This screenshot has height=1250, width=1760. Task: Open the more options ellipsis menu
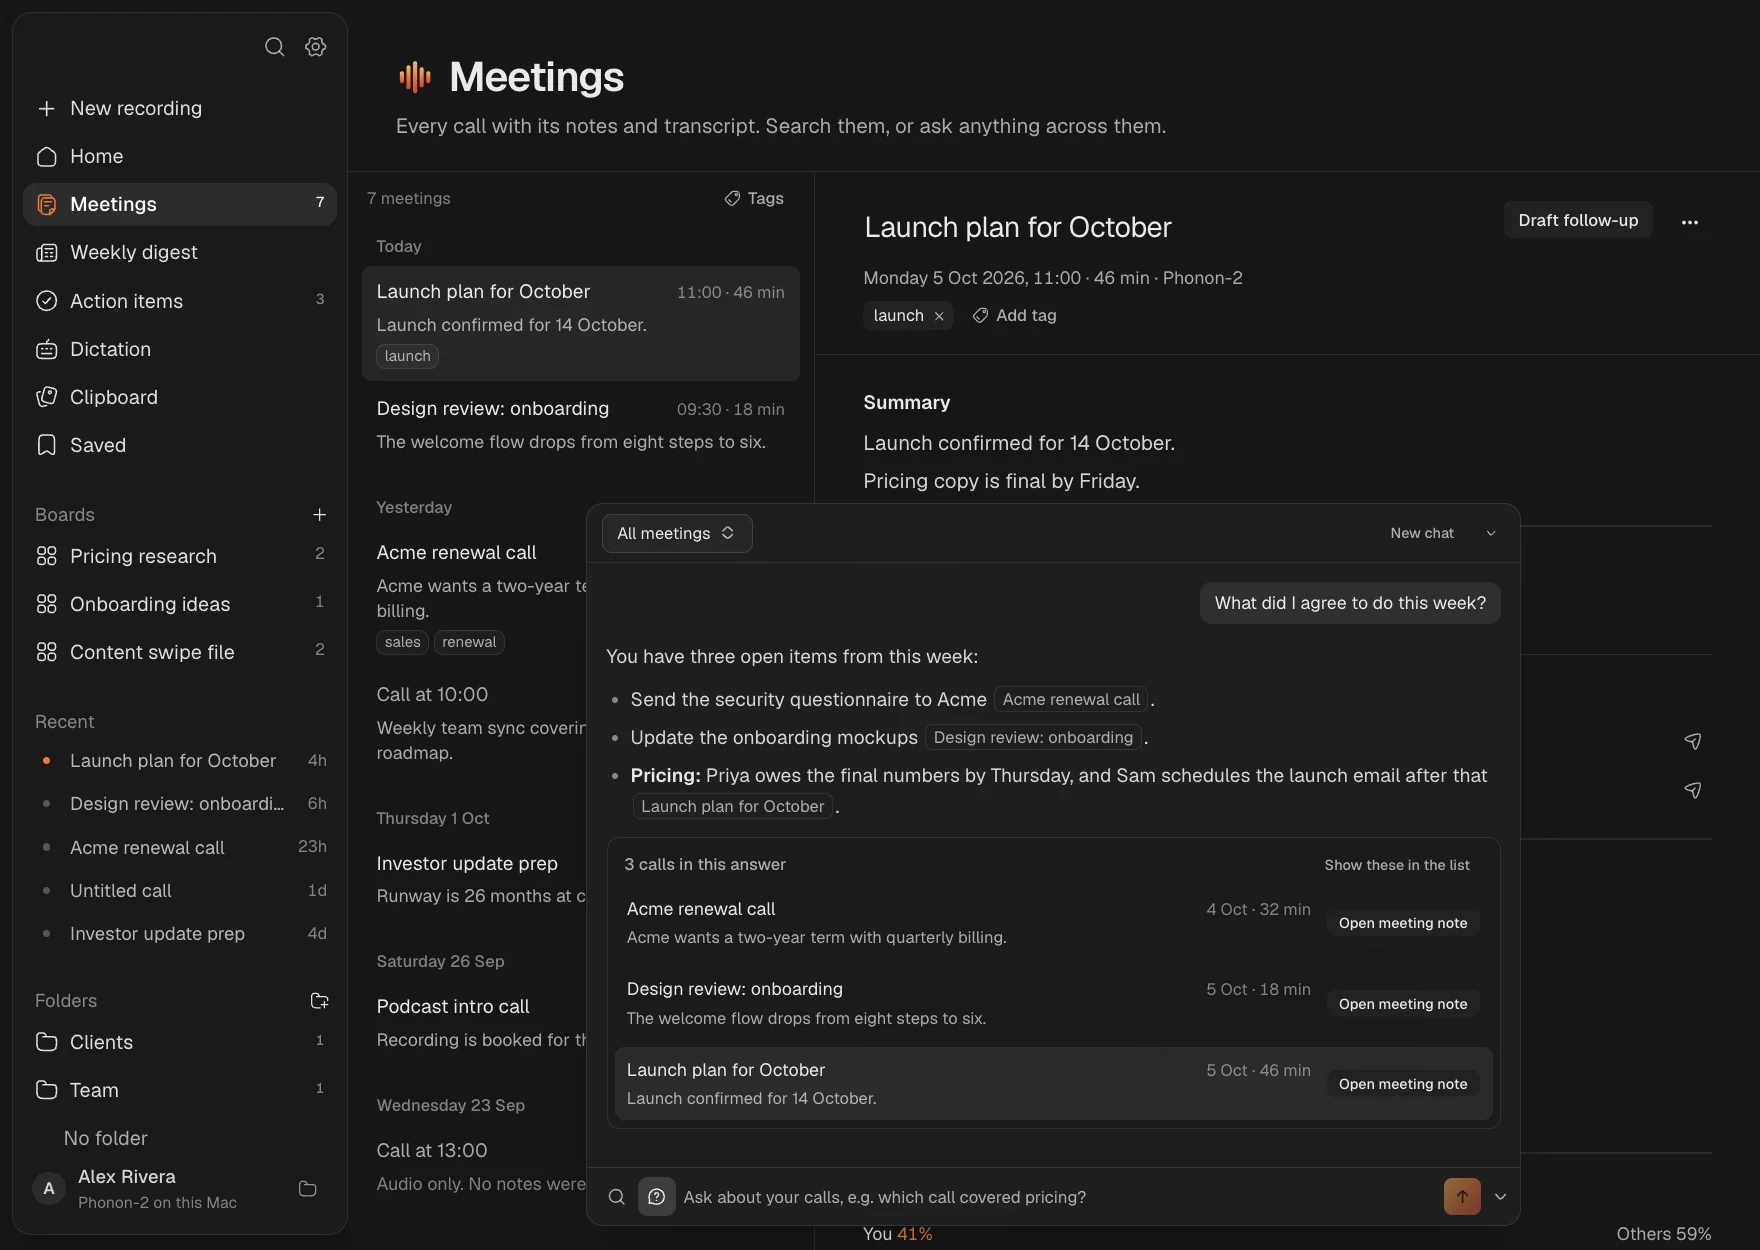tap(1690, 222)
